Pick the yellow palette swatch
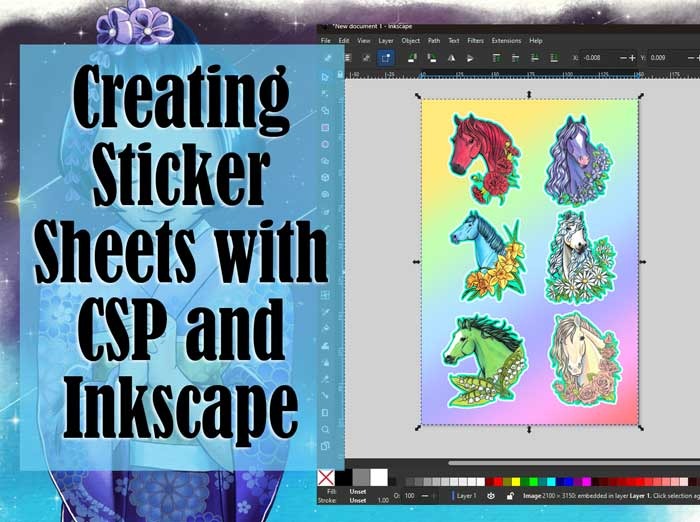The width and height of the screenshot is (700, 522). click(516, 481)
